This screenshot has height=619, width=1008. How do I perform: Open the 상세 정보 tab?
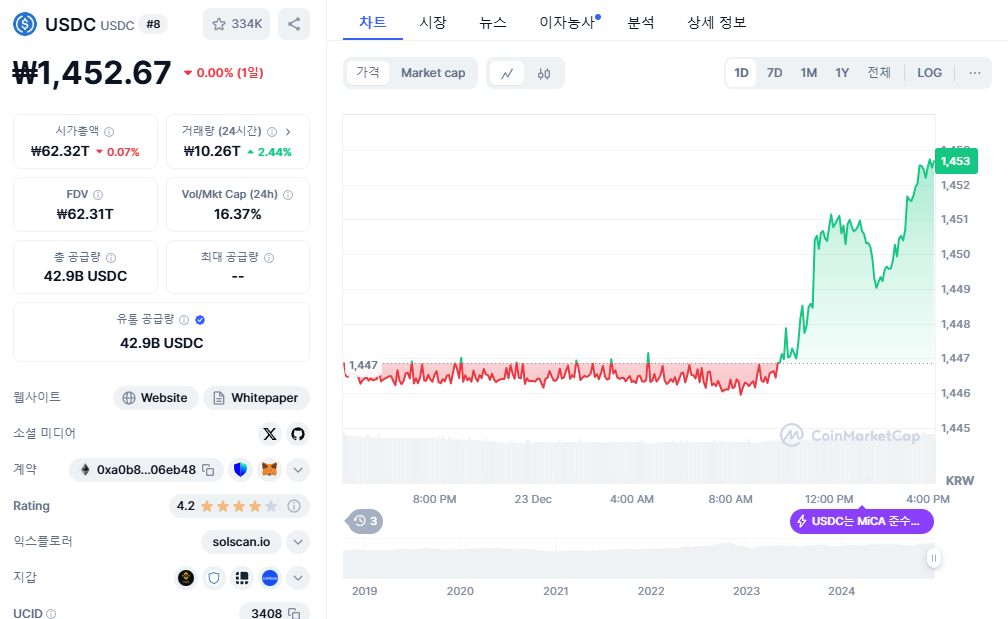coord(717,22)
